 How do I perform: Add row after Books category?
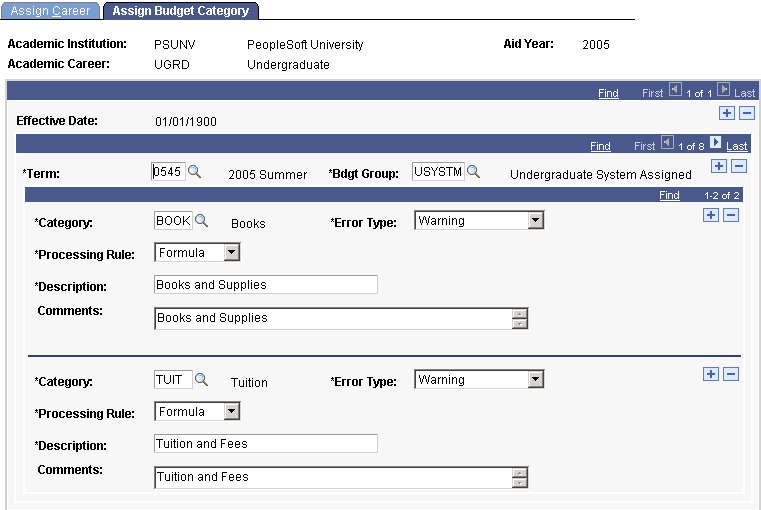[x=711, y=215]
